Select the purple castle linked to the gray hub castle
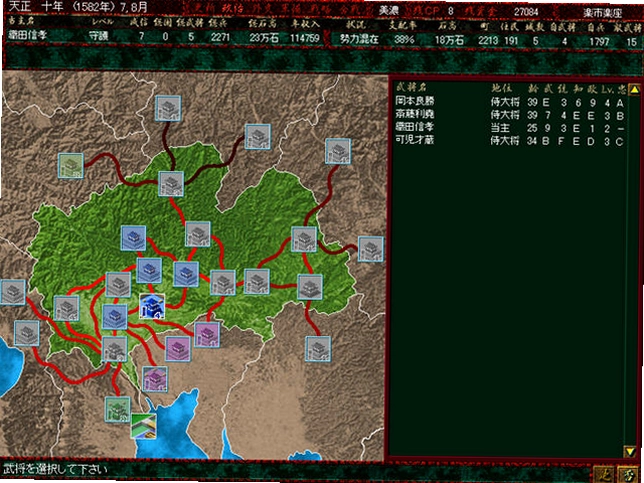 (x=178, y=349)
